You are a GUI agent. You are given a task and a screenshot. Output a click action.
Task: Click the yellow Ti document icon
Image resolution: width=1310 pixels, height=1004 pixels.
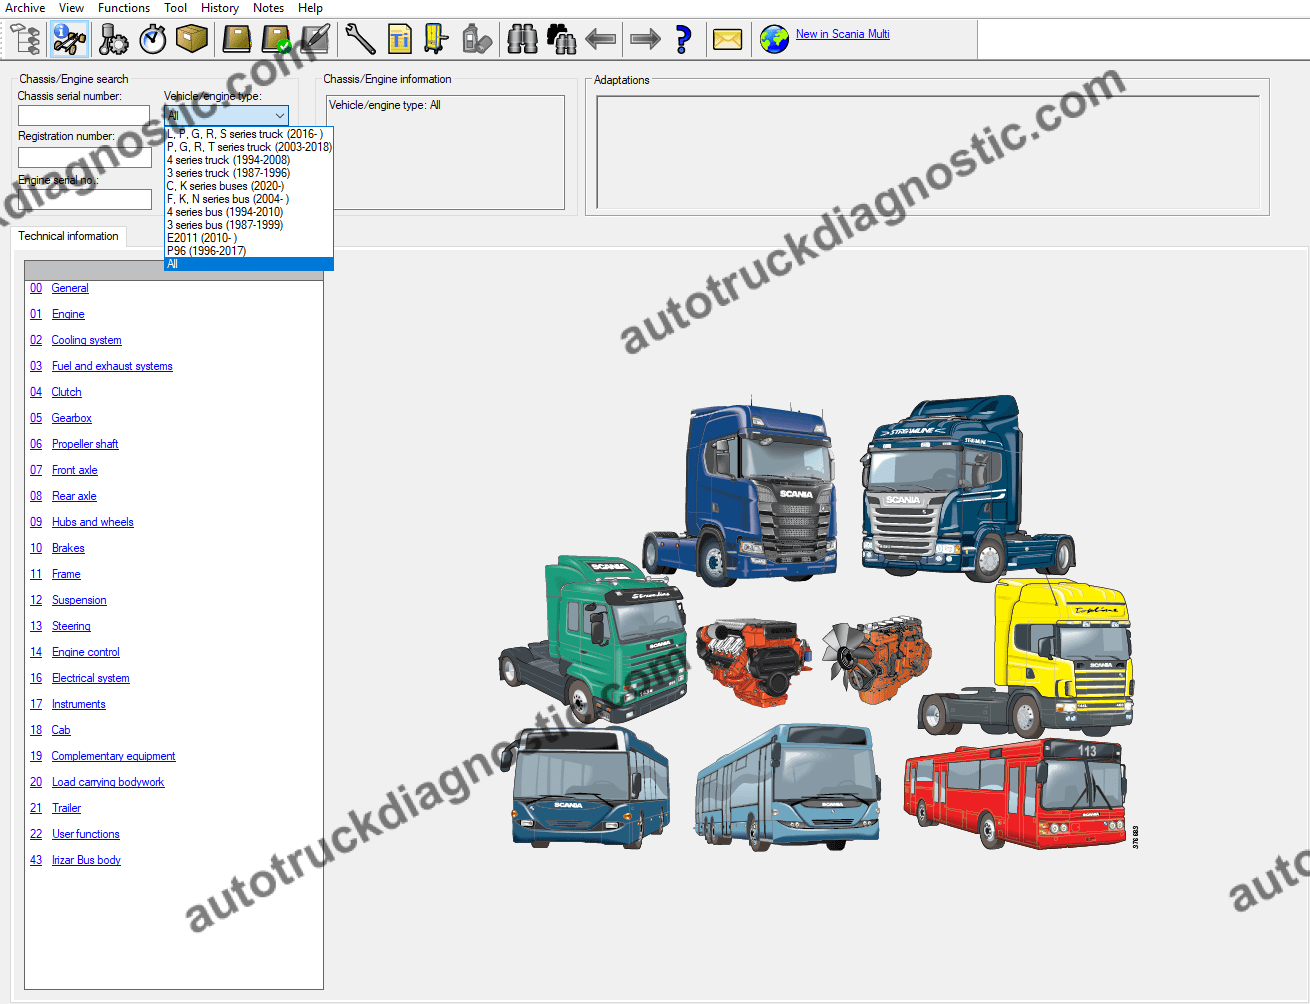pos(399,39)
